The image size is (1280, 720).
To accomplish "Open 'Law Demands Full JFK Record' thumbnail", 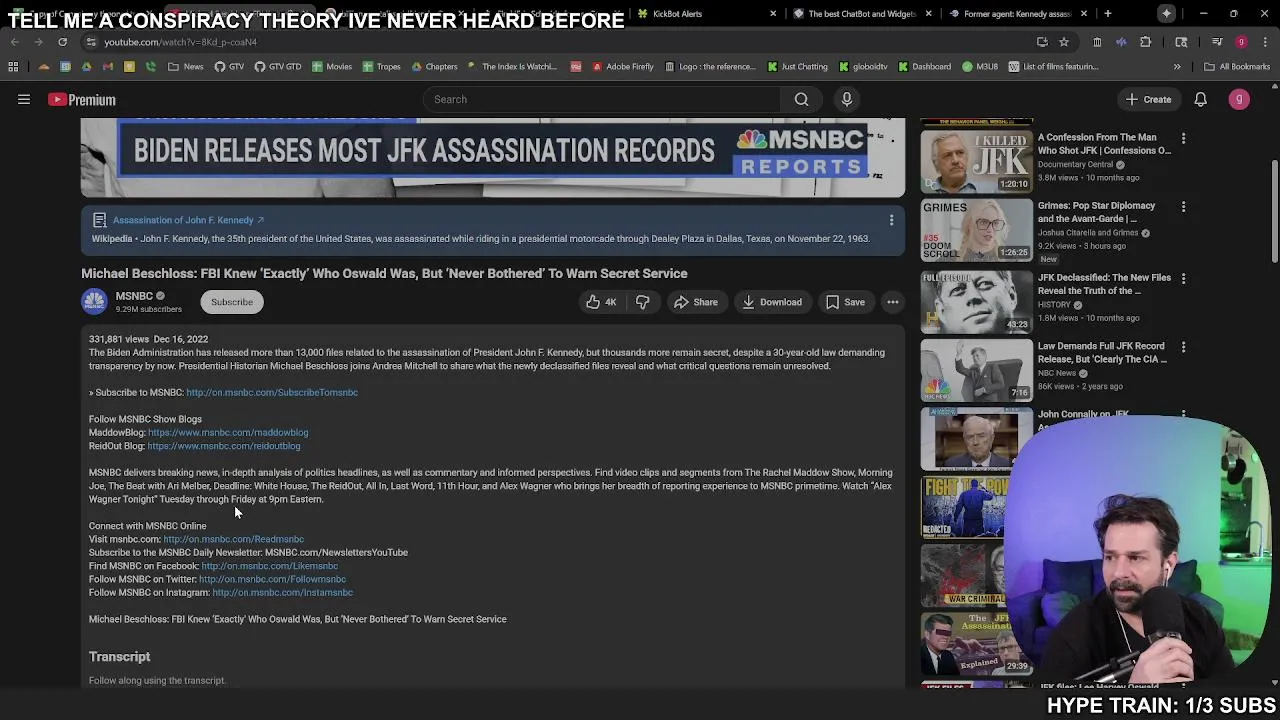I will click(976, 370).
